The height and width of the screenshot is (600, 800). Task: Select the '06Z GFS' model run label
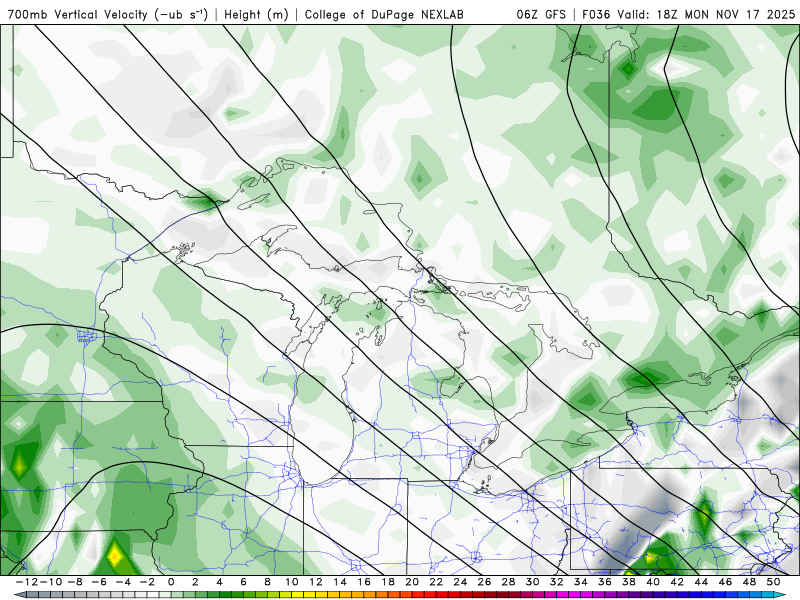tap(541, 15)
